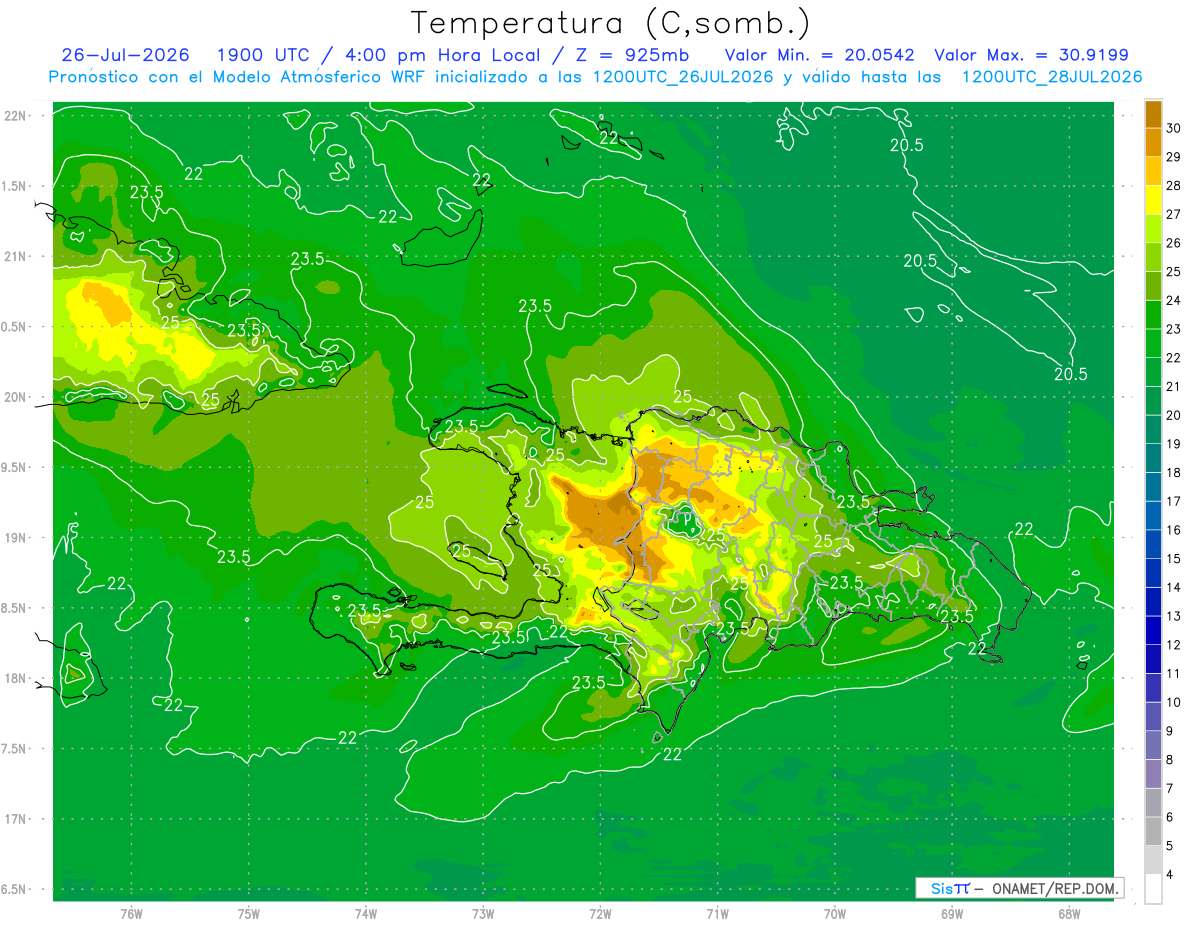Click the 70W longitude axis label
This screenshot has width=1200, height=927.
click(x=835, y=913)
